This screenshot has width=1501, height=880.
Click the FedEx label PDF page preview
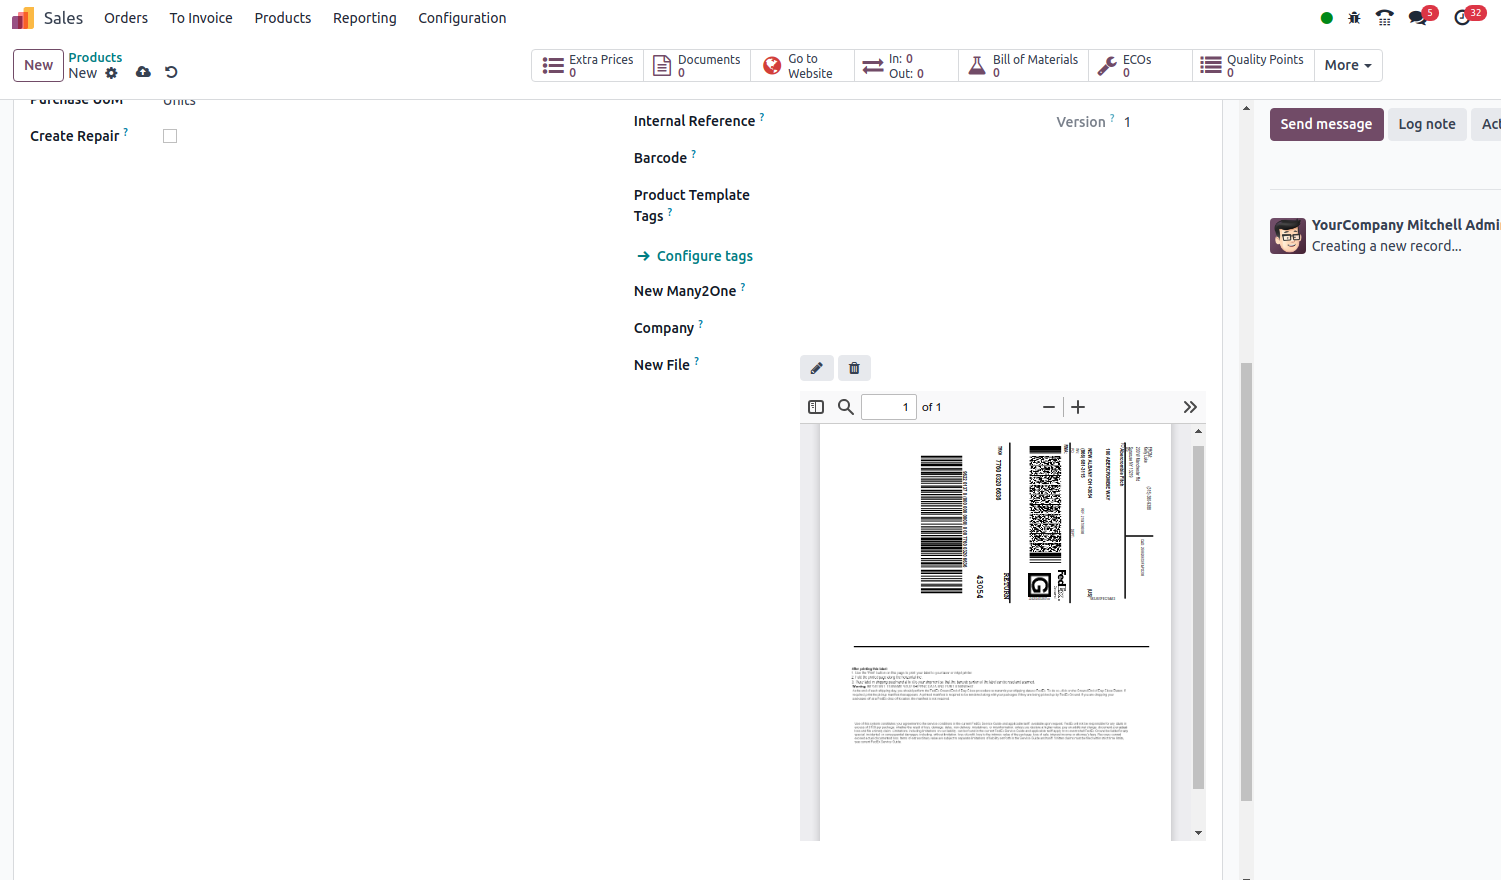point(996,632)
